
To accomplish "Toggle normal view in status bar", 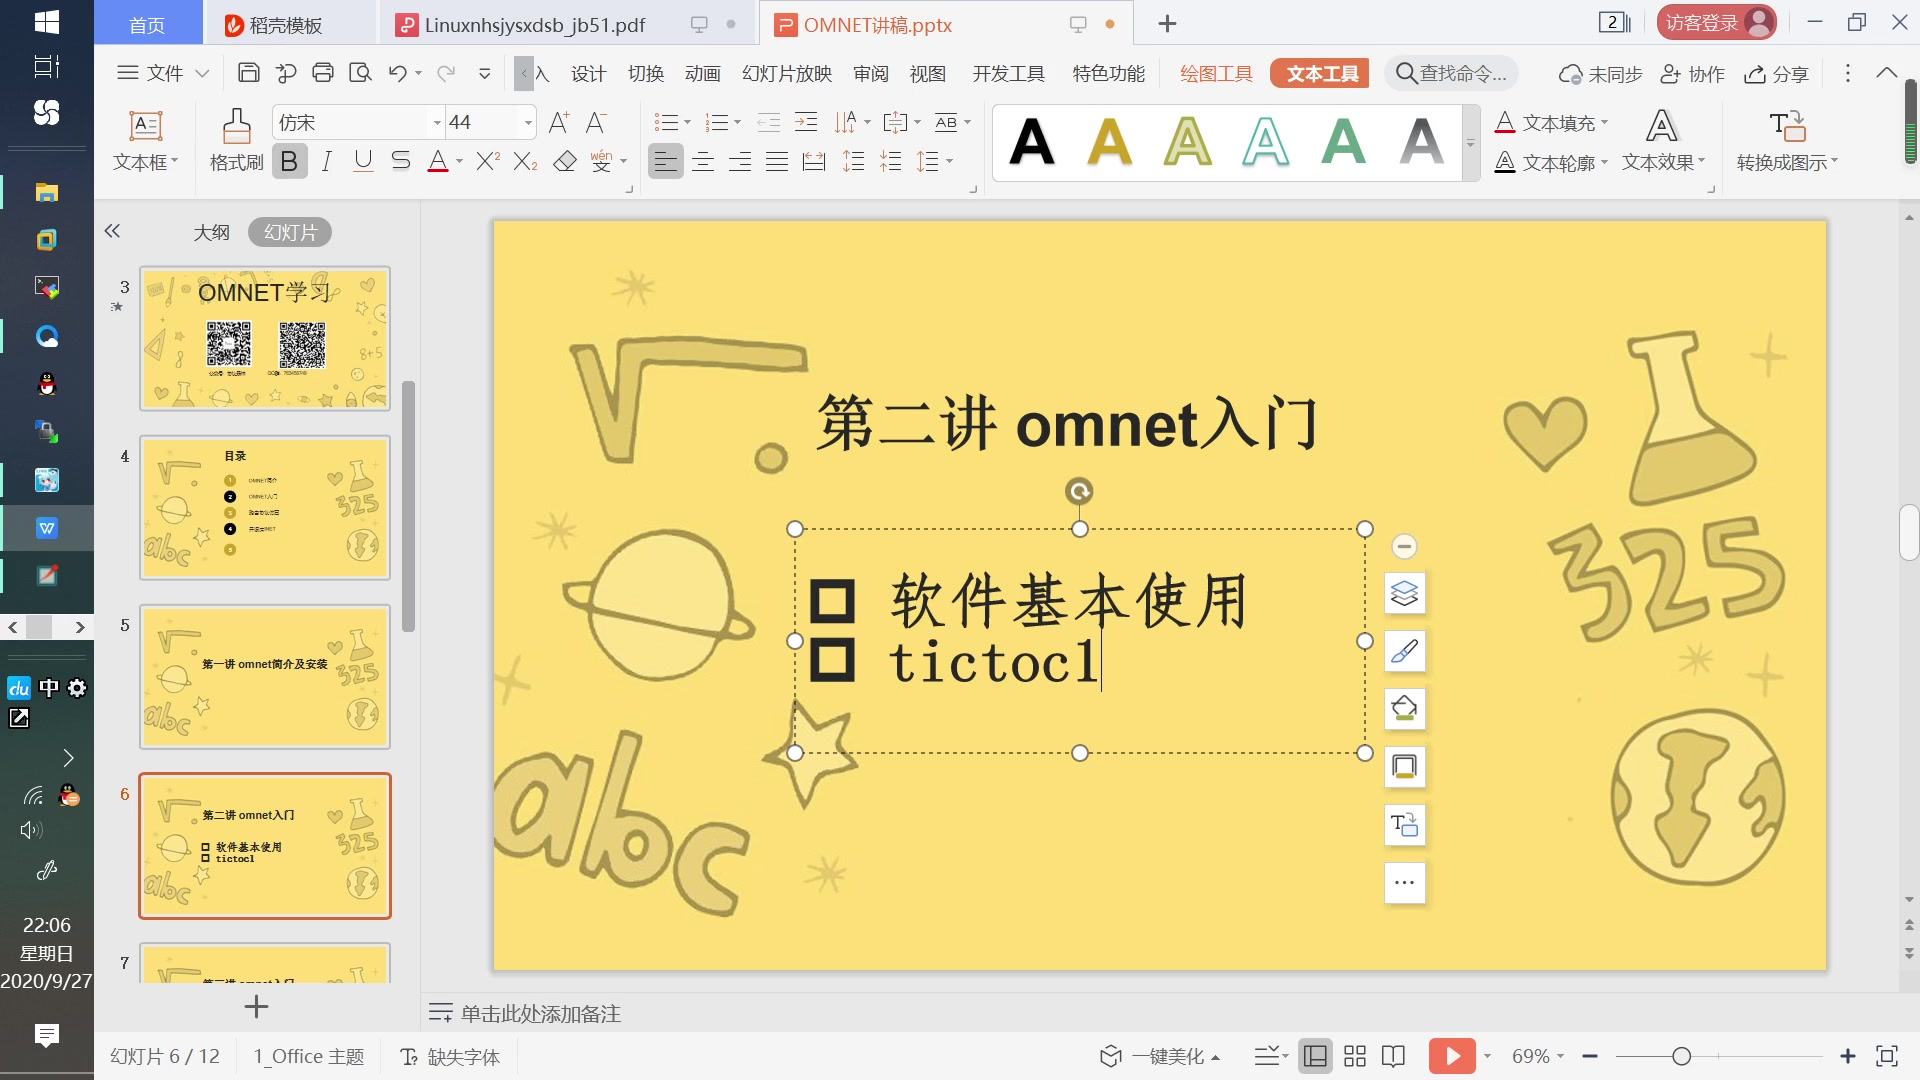I will pos(1316,1056).
